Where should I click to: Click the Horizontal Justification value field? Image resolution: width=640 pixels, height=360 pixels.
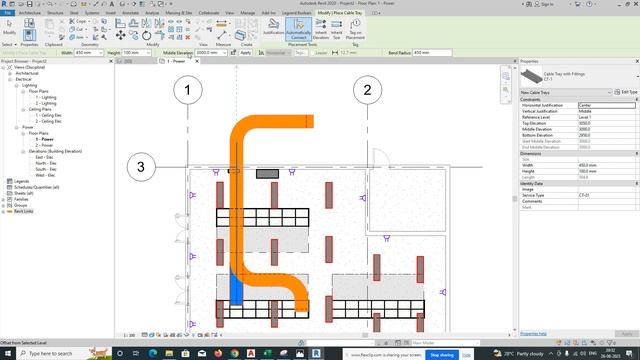607,105
